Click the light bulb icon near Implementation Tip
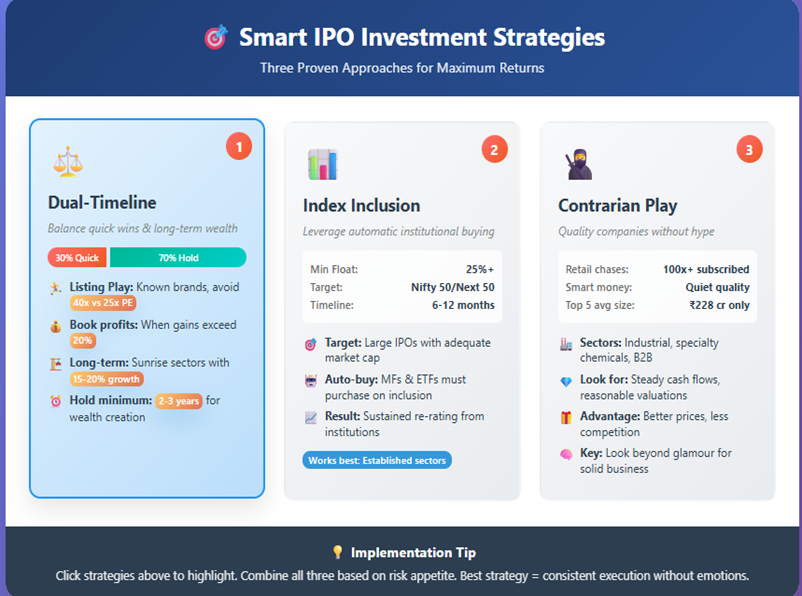 click(x=337, y=552)
